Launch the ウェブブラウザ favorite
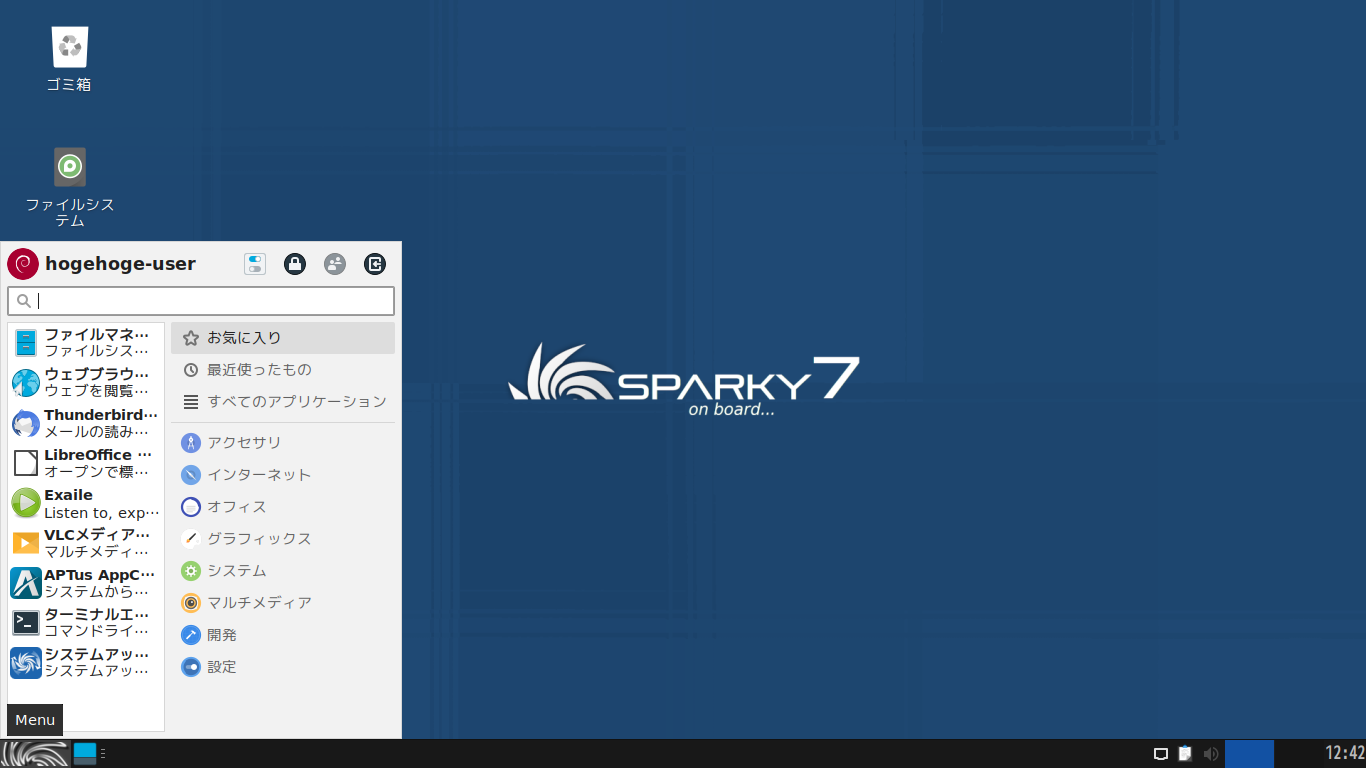The height and width of the screenshot is (768, 1366). (86, 383)
